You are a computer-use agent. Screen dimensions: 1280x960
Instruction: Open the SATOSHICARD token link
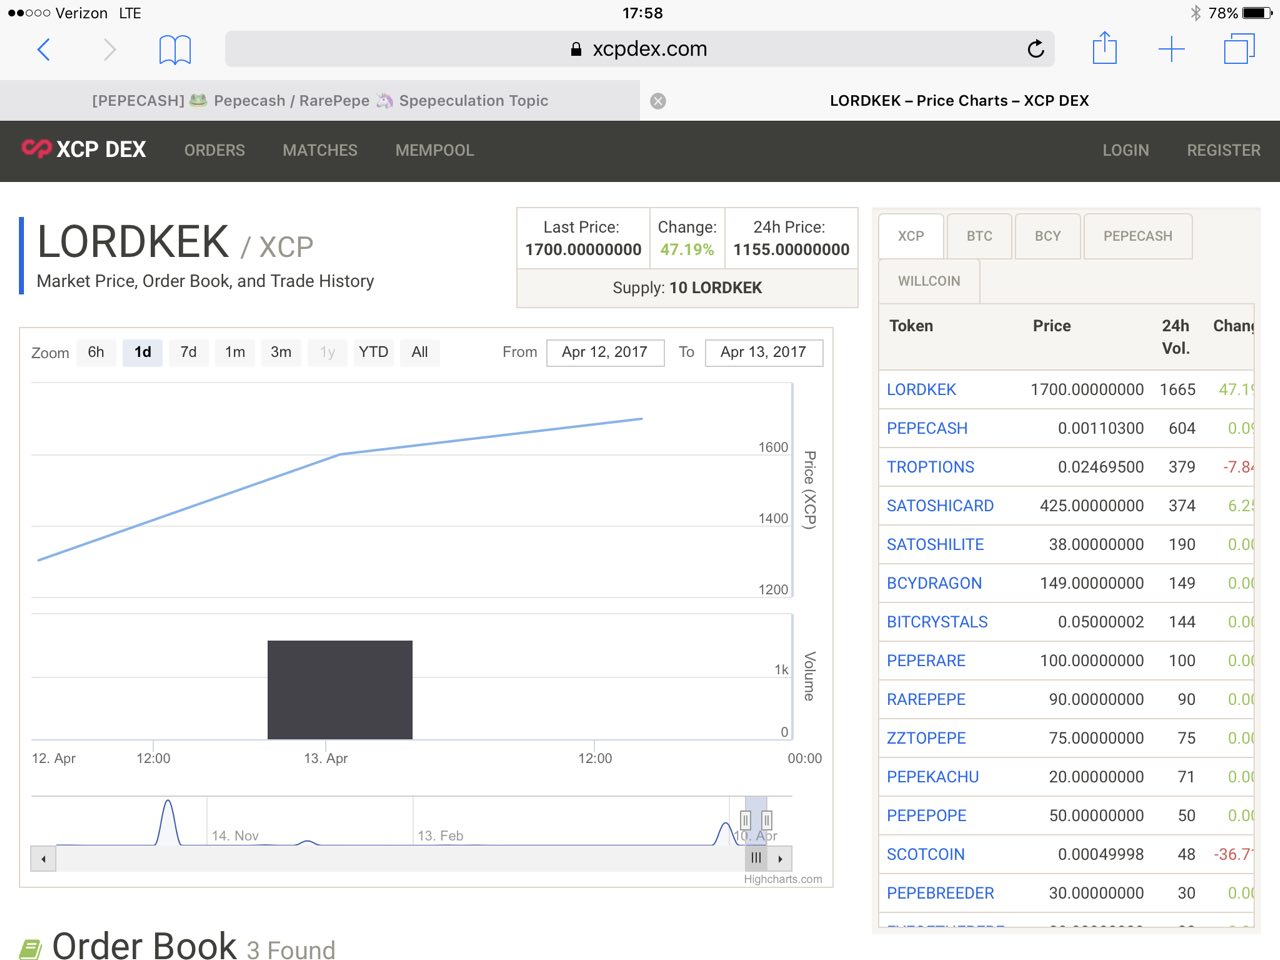point(940,506)
